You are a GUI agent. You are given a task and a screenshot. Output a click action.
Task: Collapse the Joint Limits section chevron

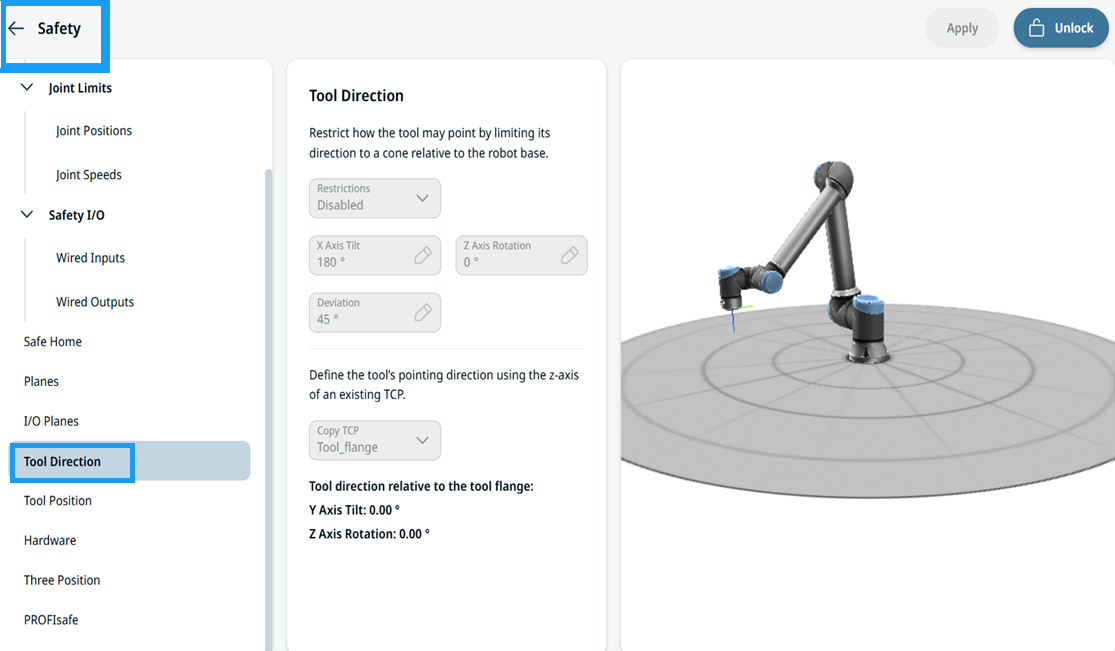pyautogui.click(x=27, y=88)
